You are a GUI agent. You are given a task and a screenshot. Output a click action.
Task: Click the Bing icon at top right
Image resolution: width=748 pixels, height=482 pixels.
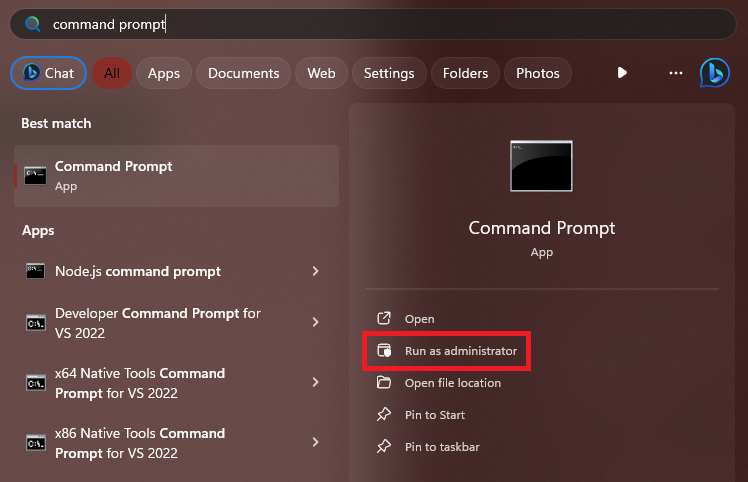[714, 73]
